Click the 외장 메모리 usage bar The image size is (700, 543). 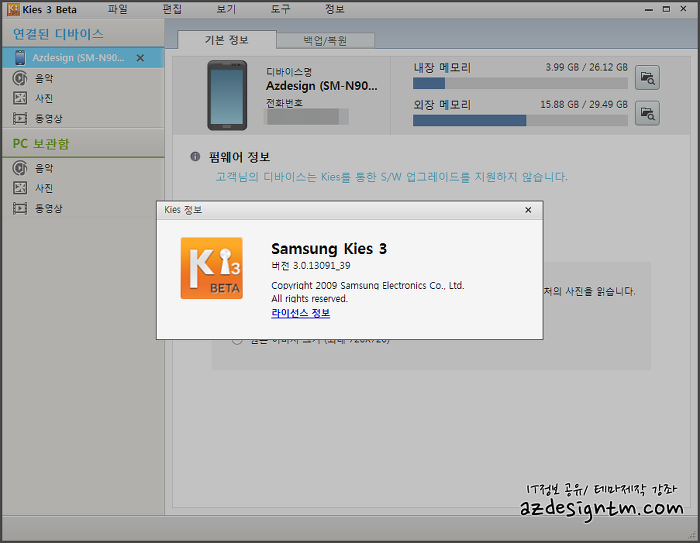tap(520, 120)
